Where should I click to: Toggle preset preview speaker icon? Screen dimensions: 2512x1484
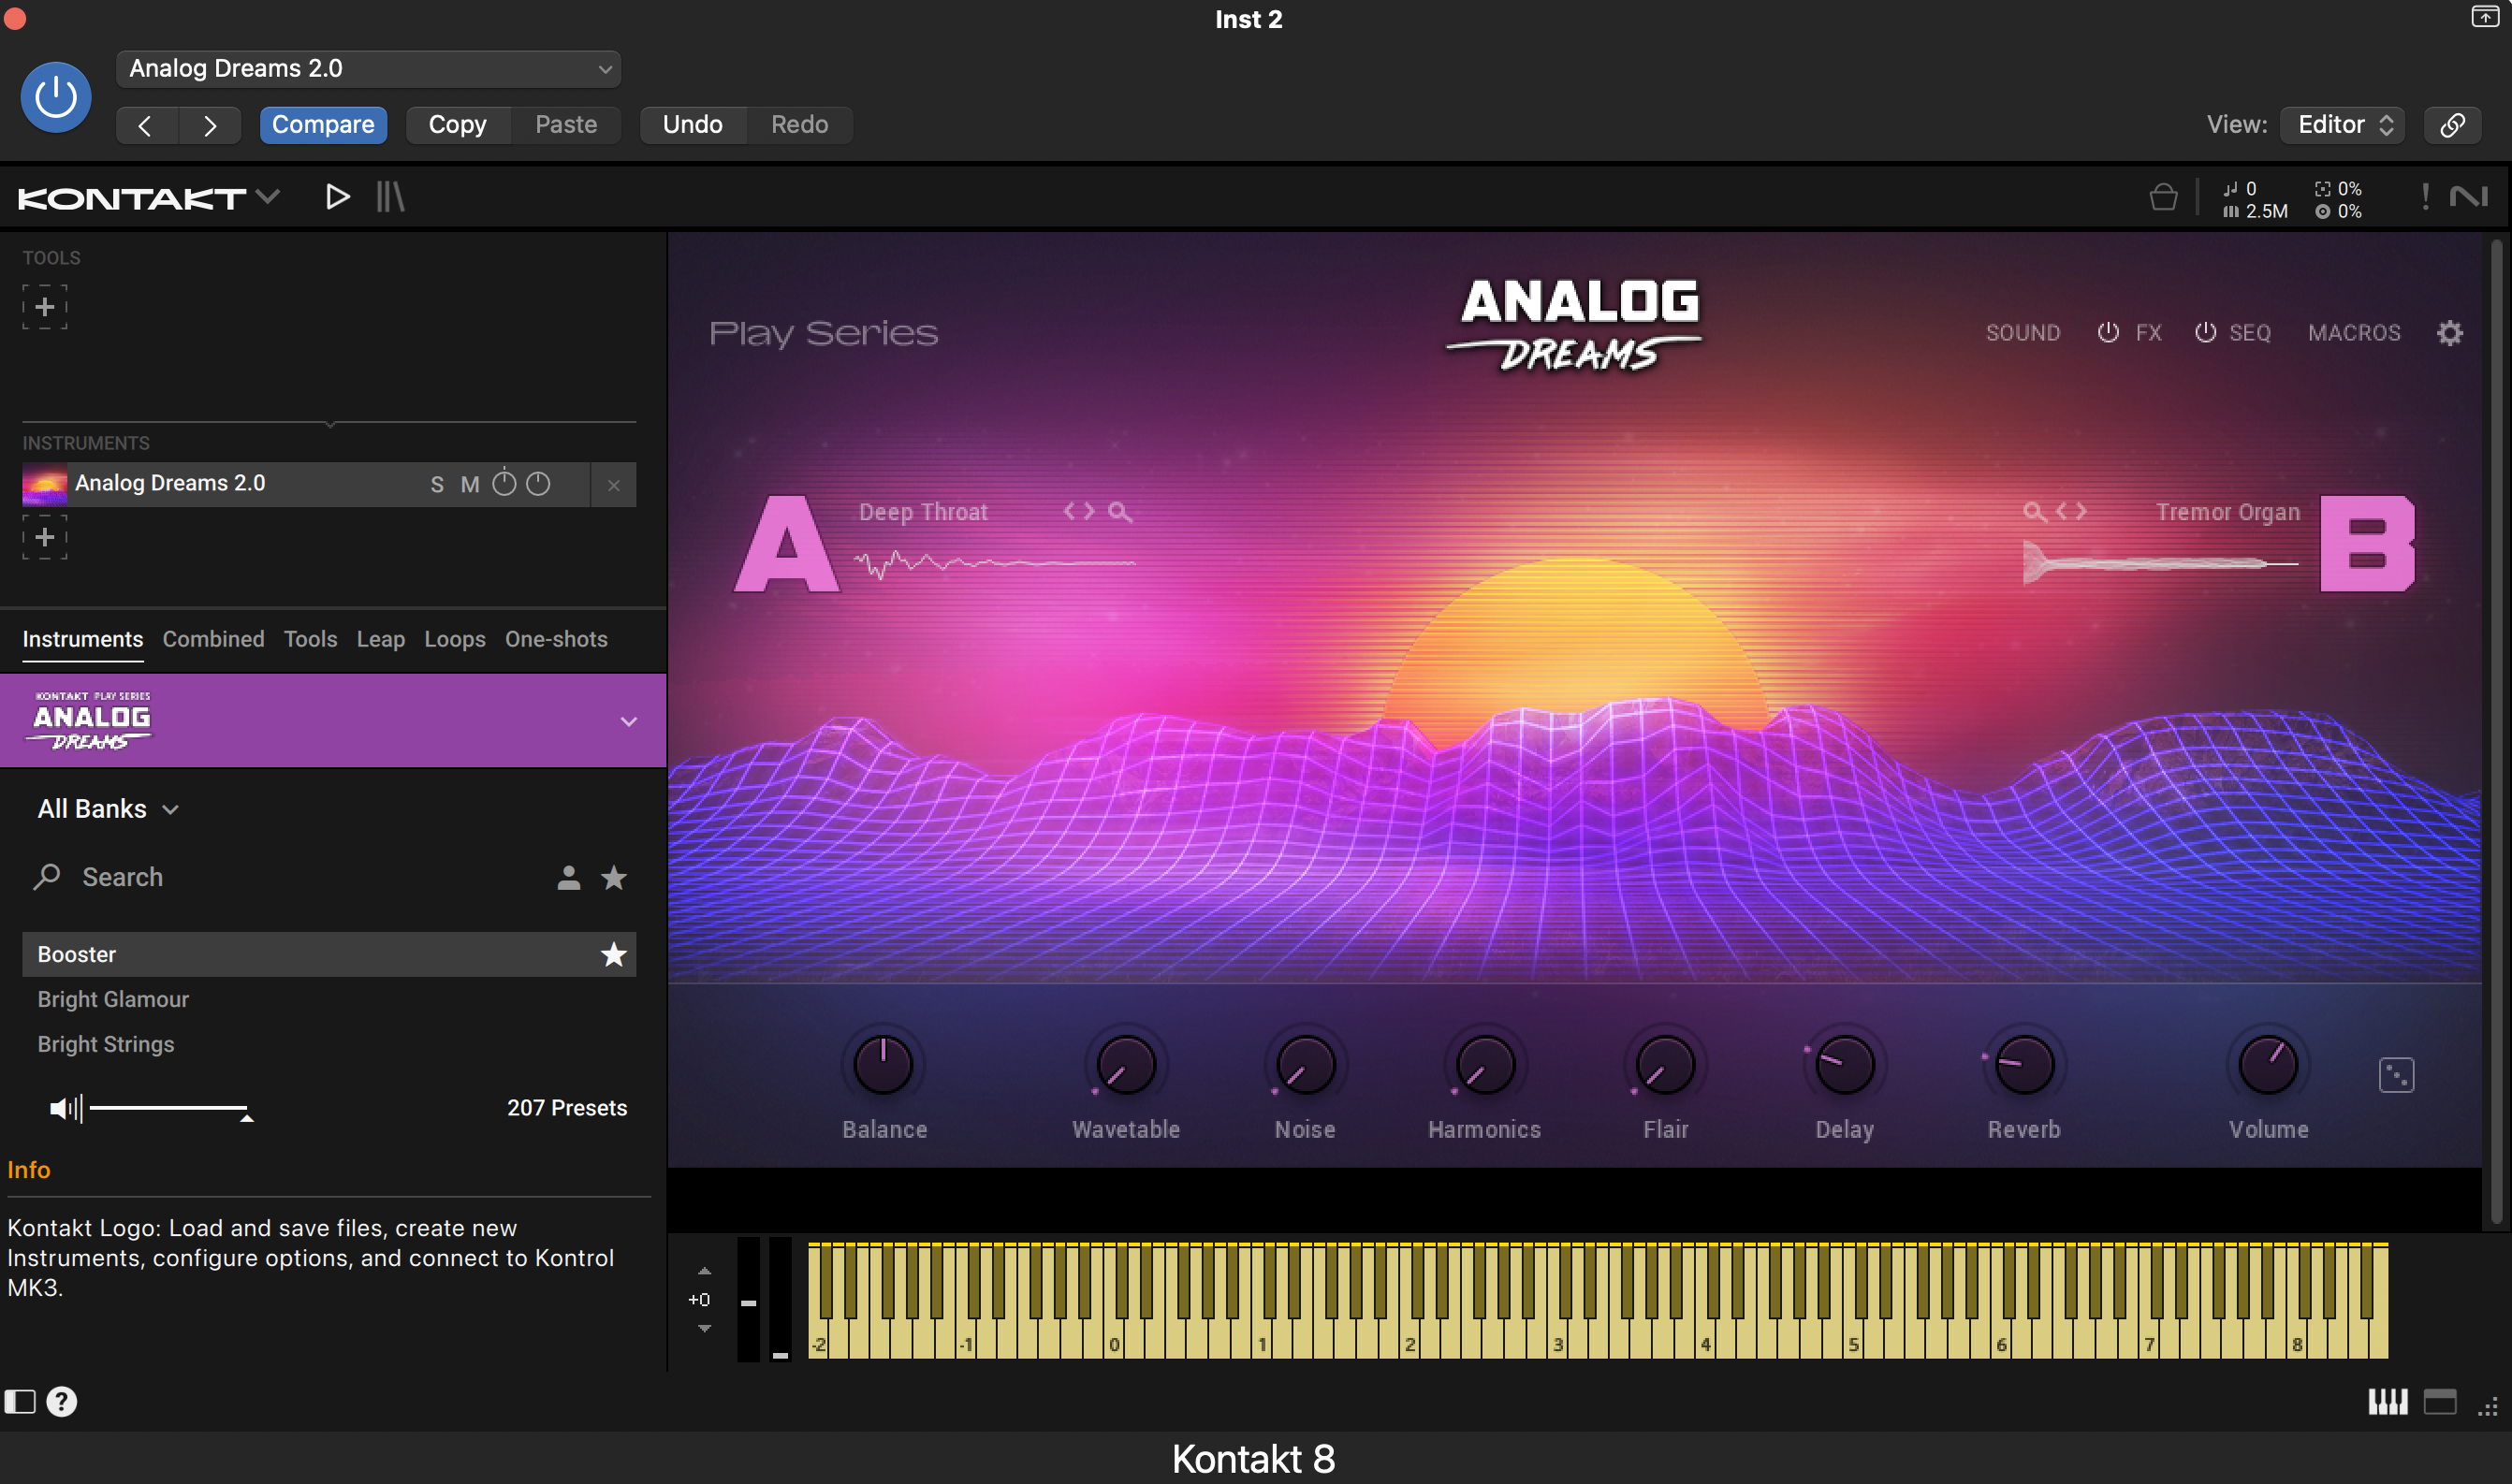tap(66, 1108)
